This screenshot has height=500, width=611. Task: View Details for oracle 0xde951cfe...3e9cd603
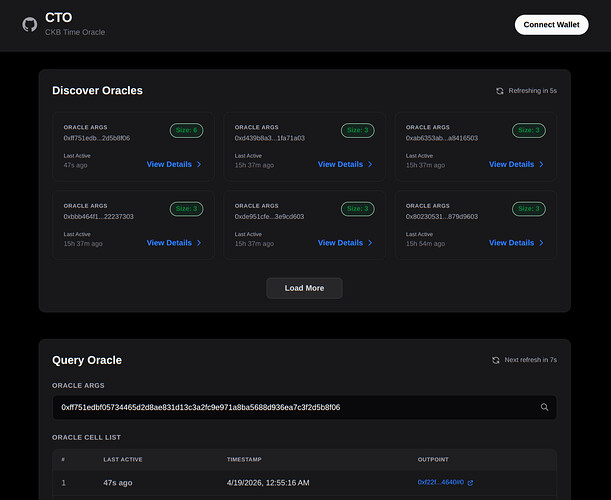coord(345,243)
